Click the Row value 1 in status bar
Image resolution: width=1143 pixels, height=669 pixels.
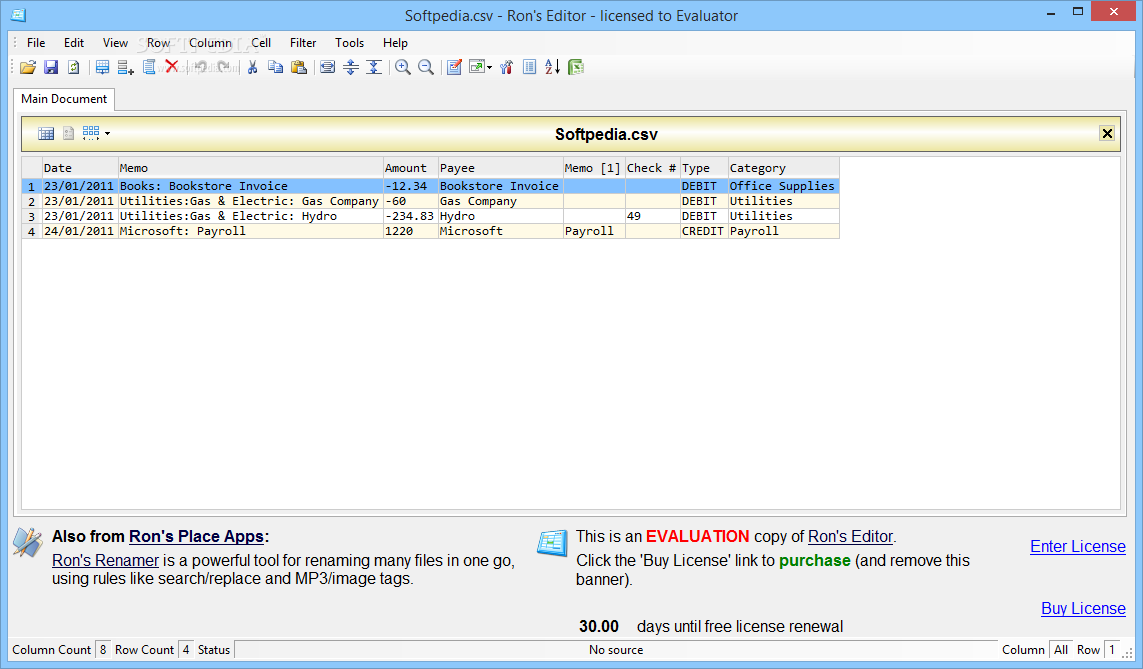[x=1112, y=650]
